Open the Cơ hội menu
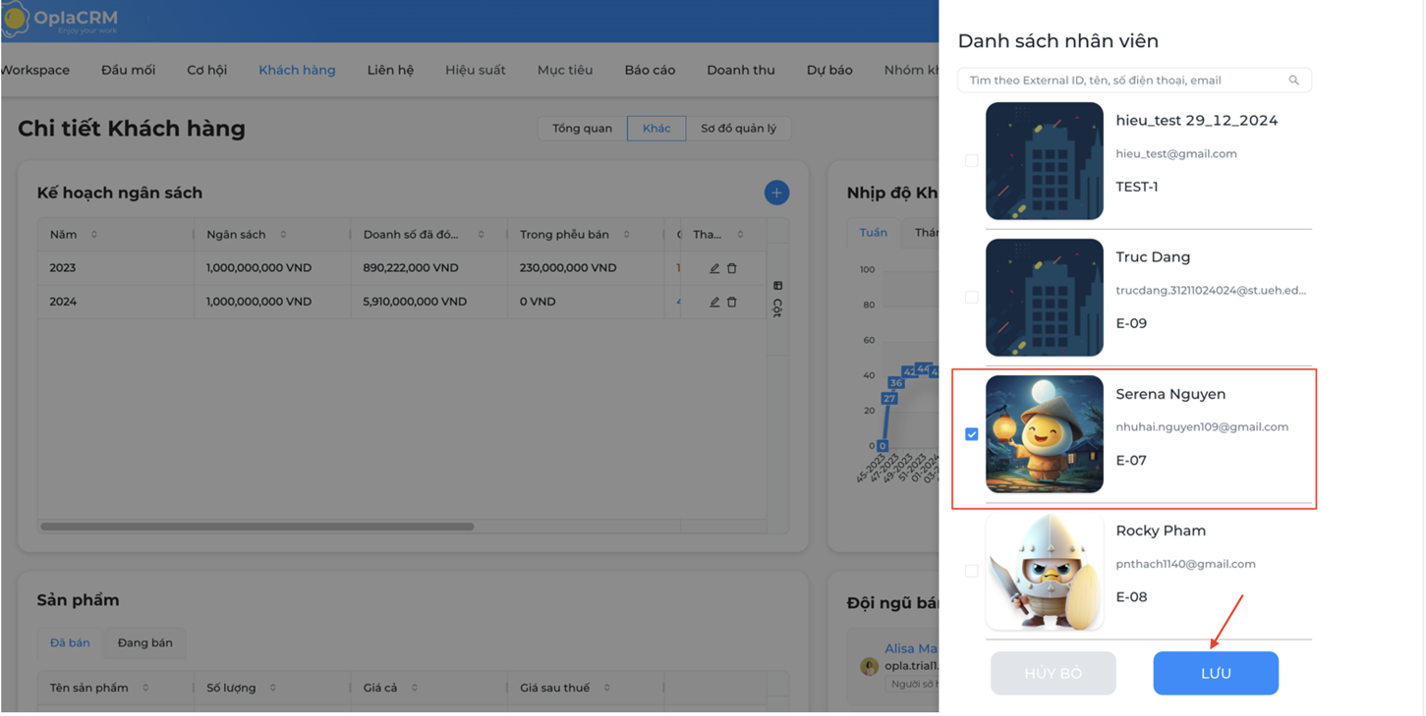Viewport: 1426px width, 716px height. point(207,70)
